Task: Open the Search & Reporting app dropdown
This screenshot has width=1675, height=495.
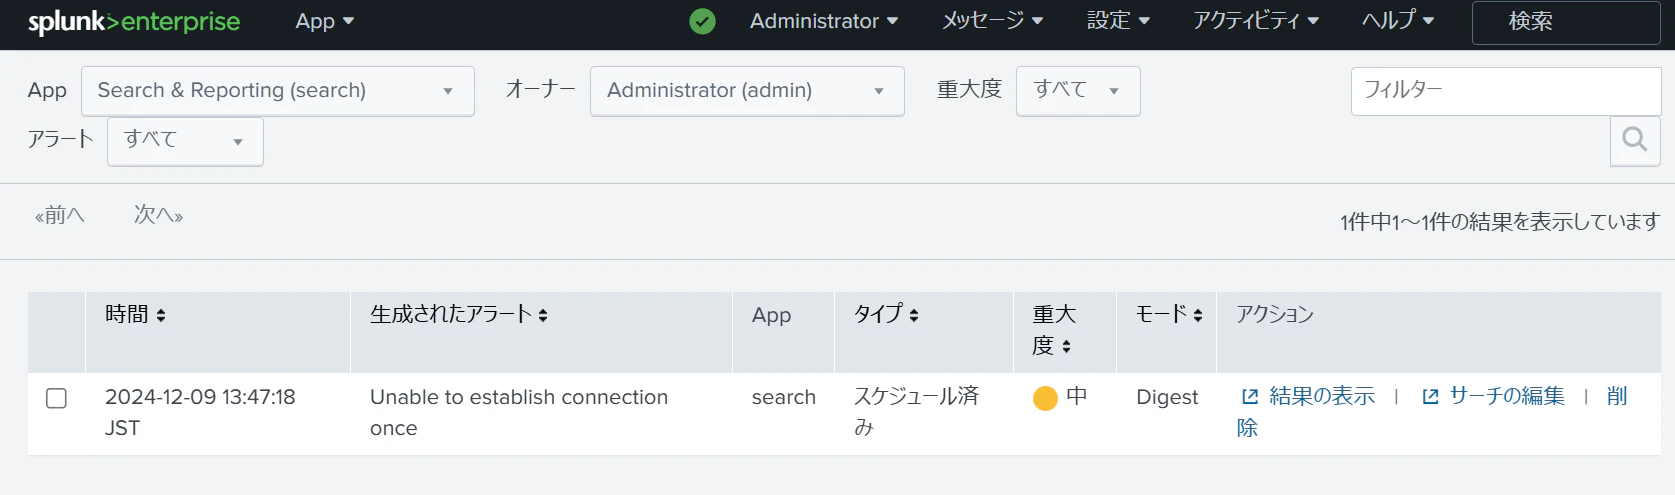Action: 278,91
